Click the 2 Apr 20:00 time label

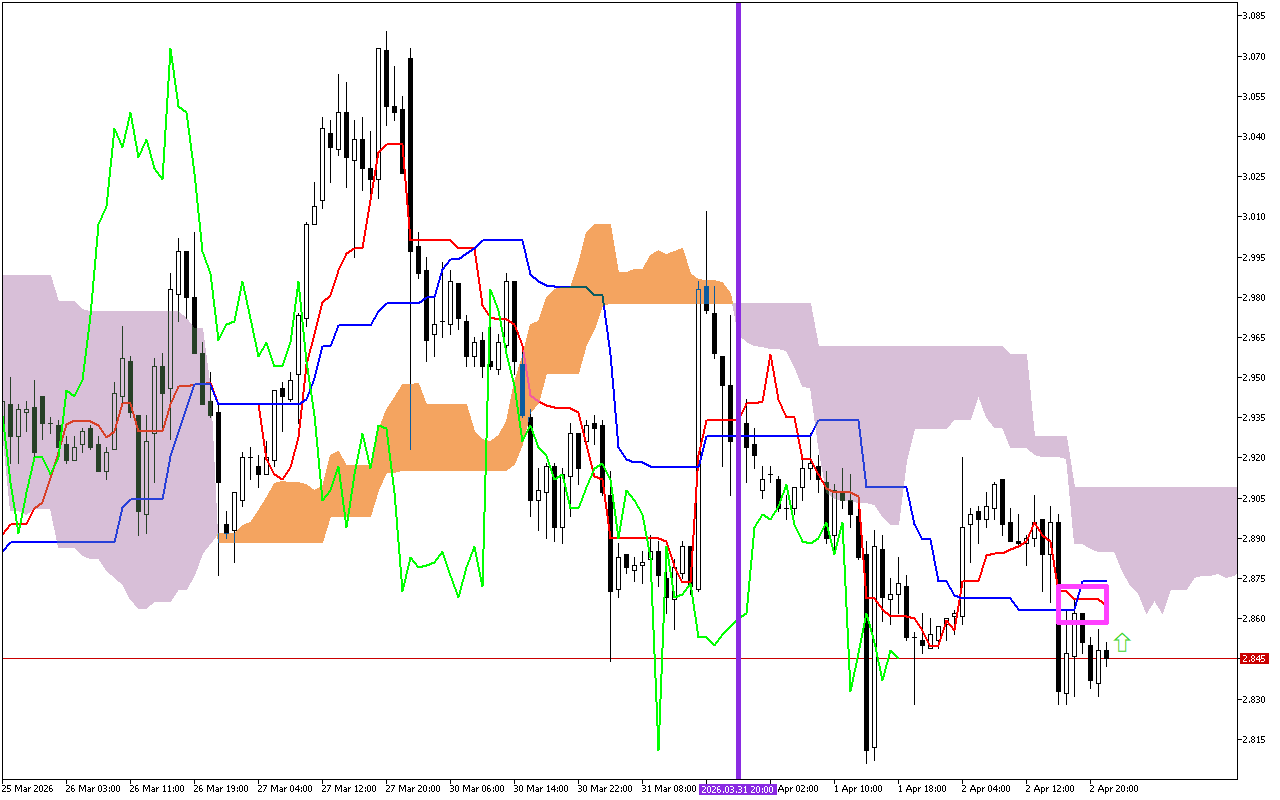[1114, 789]
